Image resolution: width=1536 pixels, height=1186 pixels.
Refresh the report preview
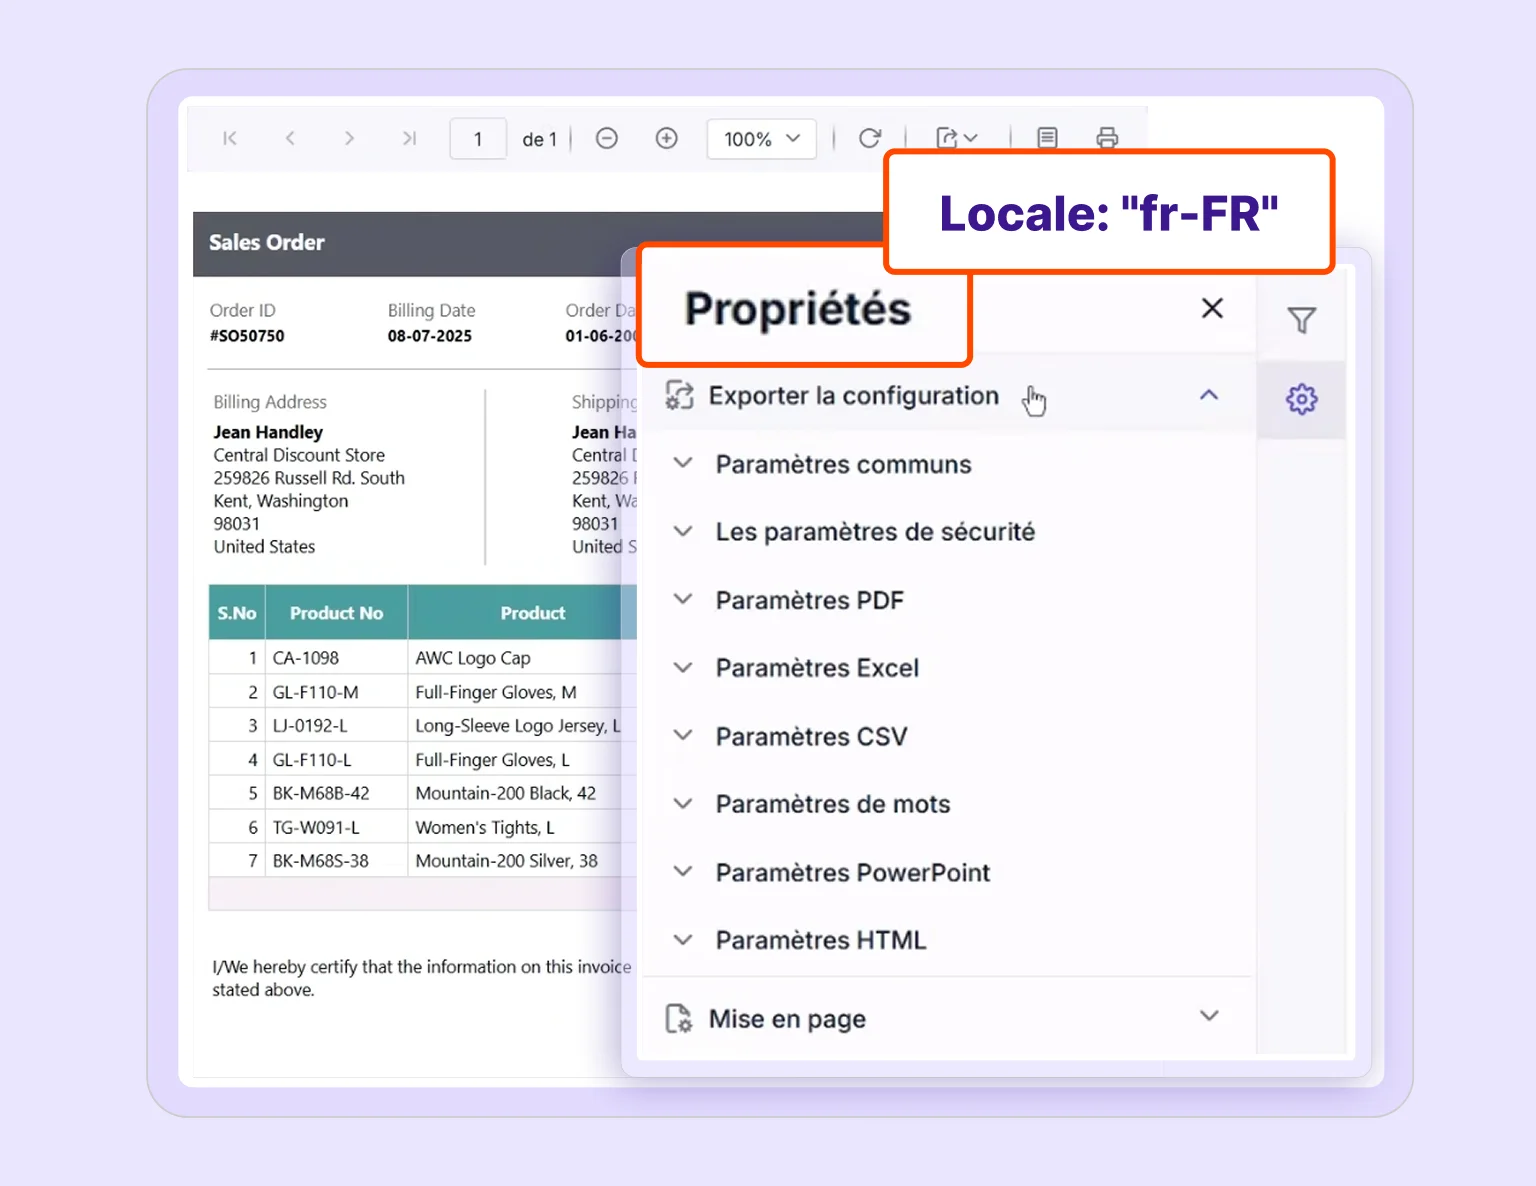click(x=869, y=138)
